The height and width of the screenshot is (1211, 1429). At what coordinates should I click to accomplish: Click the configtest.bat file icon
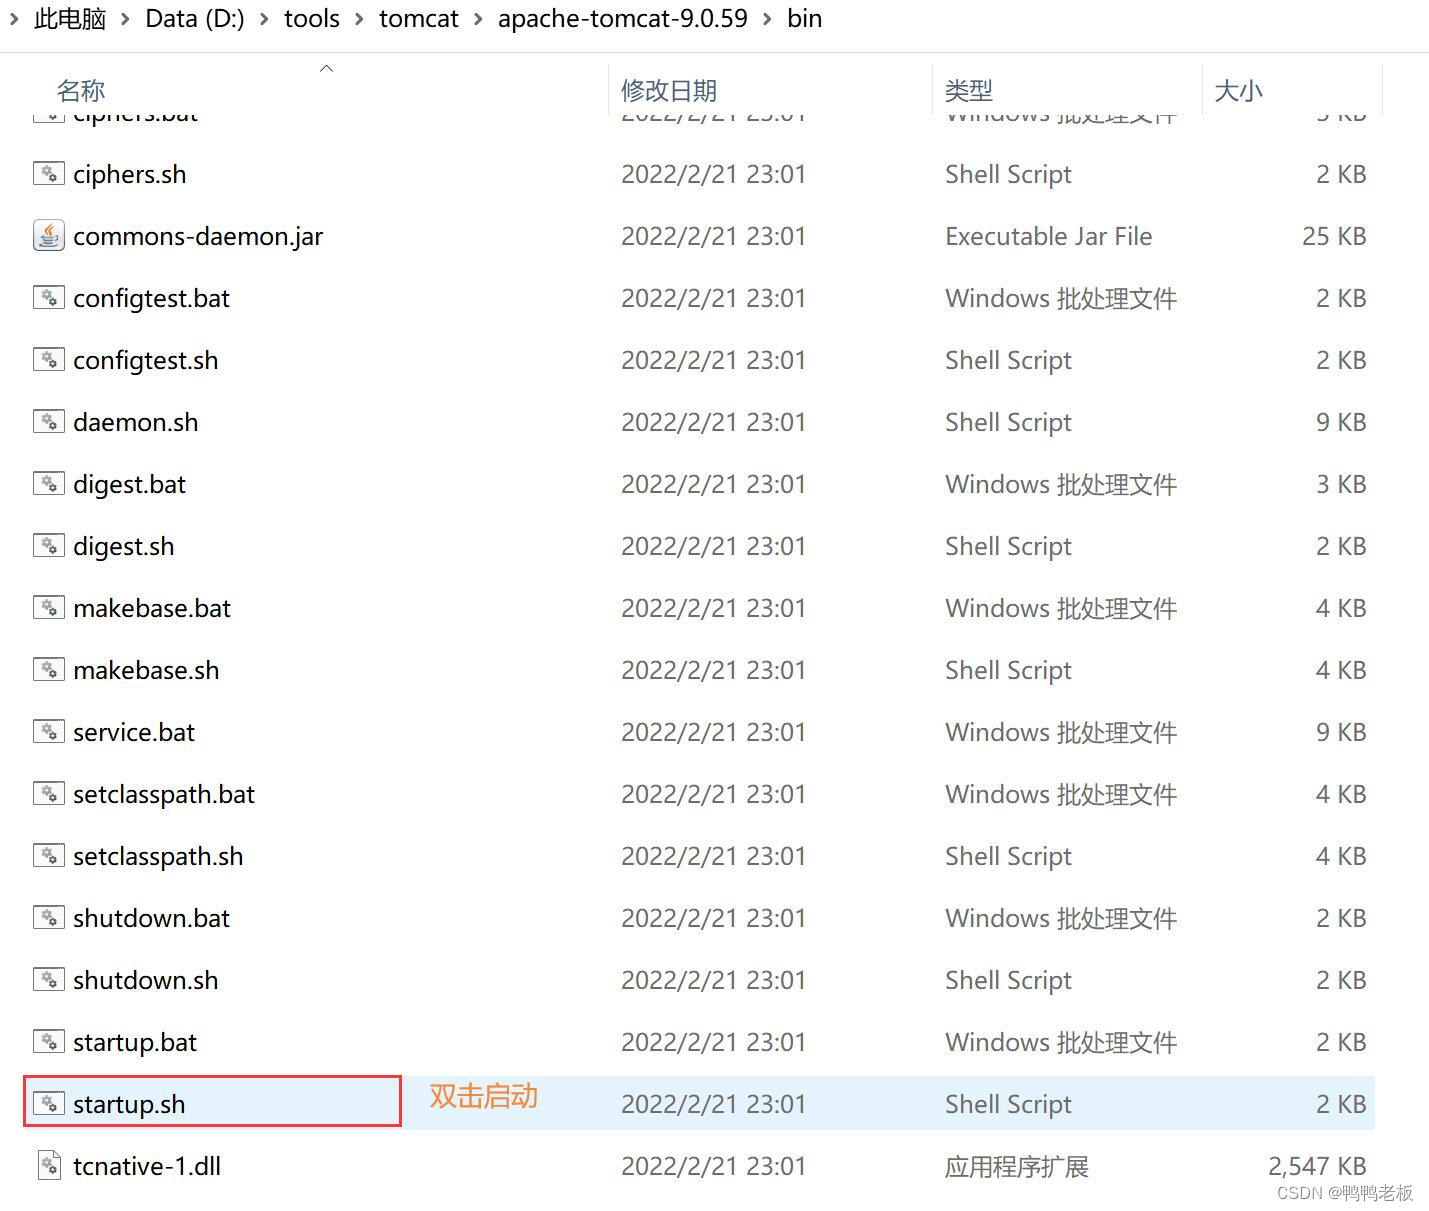(48, 297)
